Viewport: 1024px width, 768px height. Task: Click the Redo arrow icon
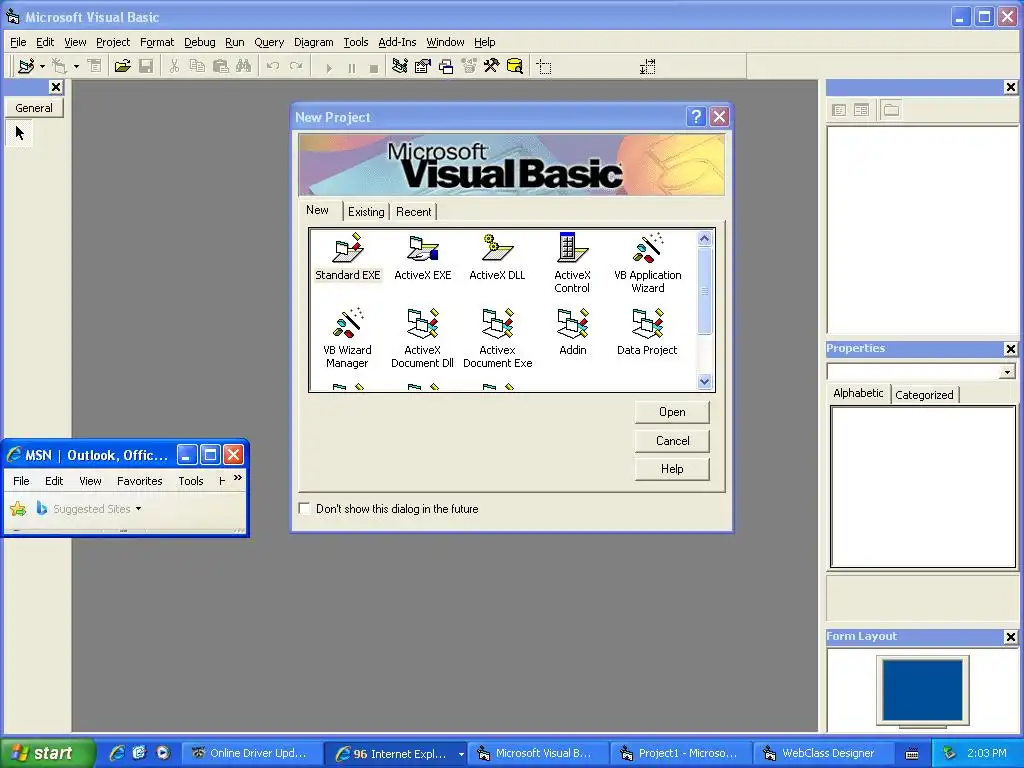point(296,66)
